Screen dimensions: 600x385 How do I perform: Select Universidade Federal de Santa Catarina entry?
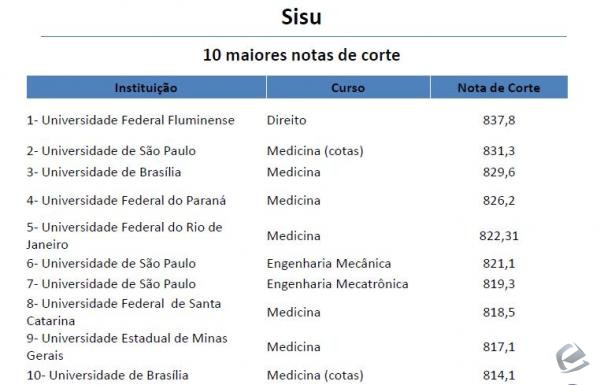click(x=124, y=312)
